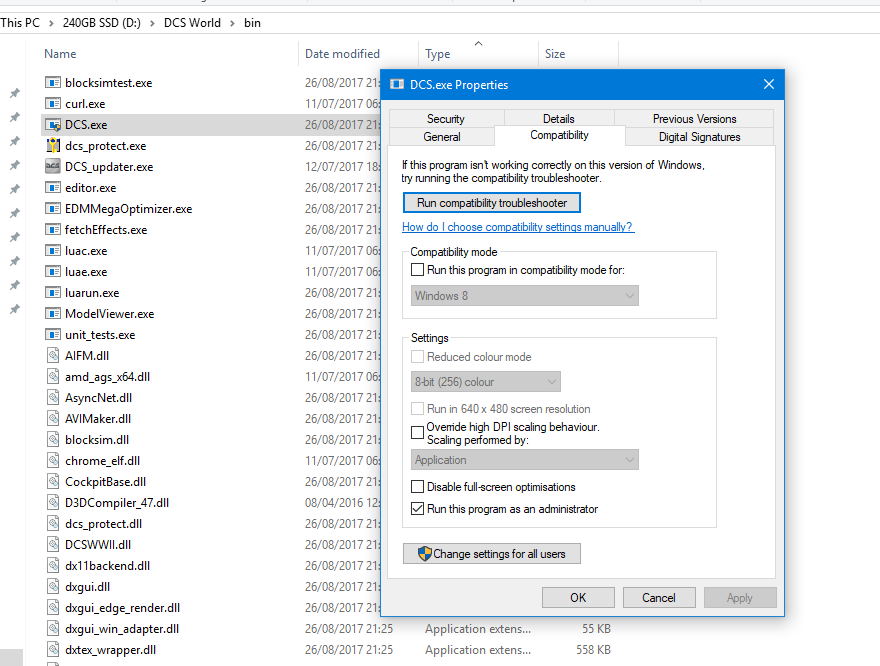880x666 pixels.
Task: Click the dcs_protect.exe key icon
Action: point(53,146)
